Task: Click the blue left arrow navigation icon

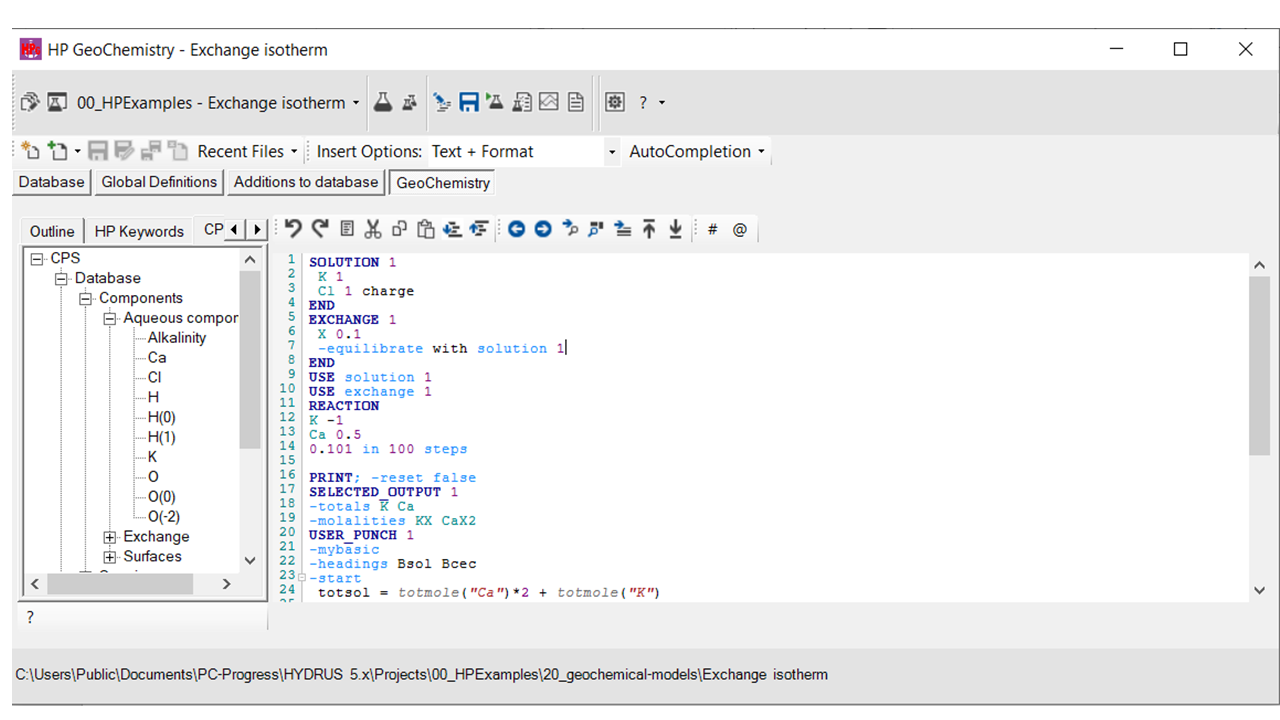Action: pos(516,229)
